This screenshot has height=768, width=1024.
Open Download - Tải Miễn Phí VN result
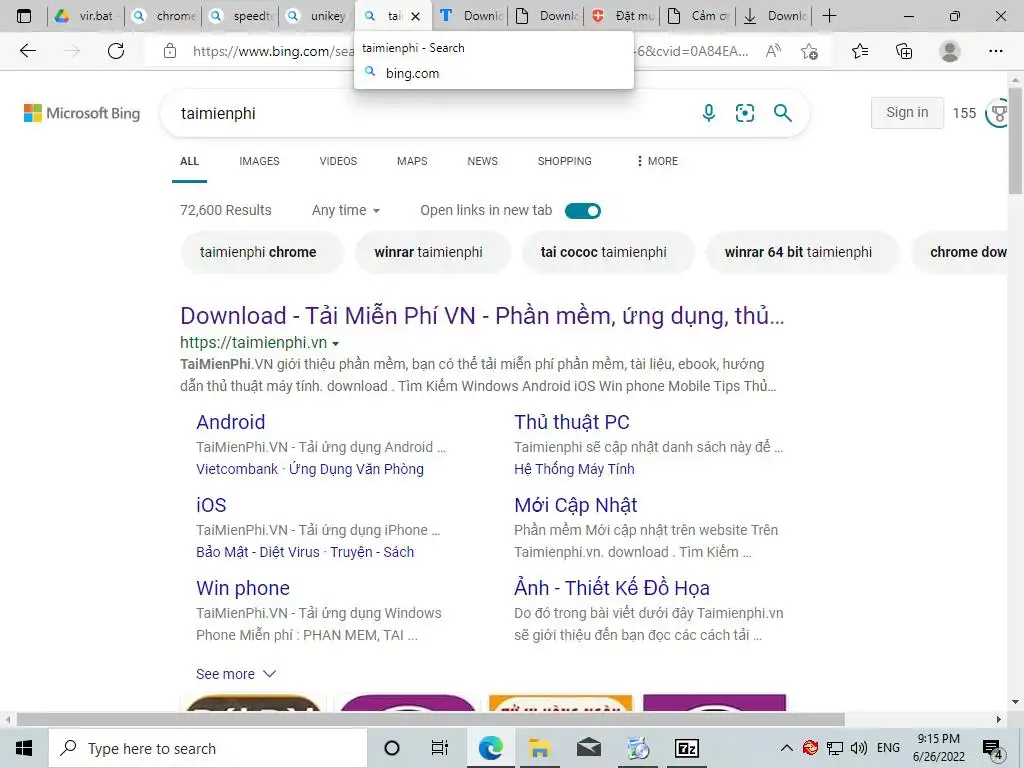click(x=482, y=315)
